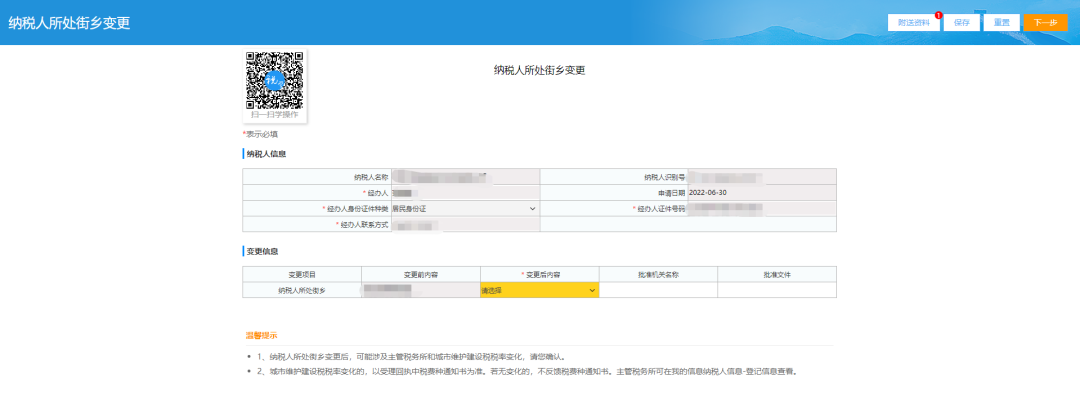Open the 附送资料 attachments button
The width and height of the screenshot is (1080, 413).
point(914,22)
